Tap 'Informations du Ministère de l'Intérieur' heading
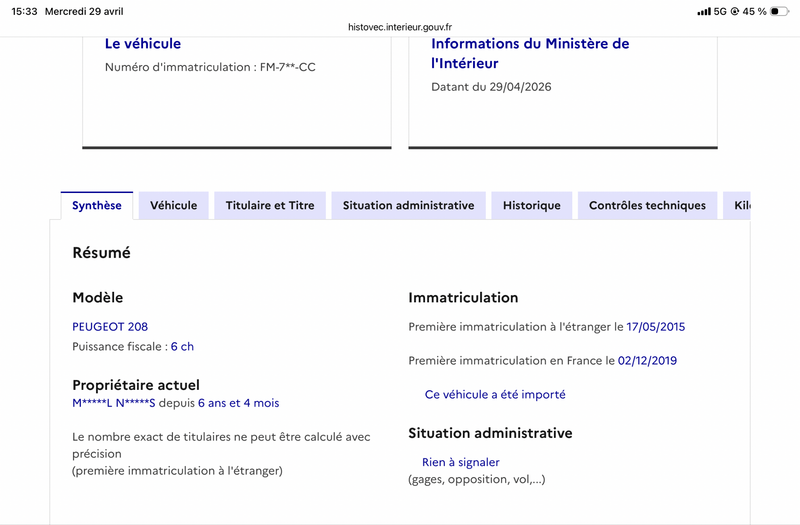Image resolution: width=800 pixels, height=525 pixels. click(530, 53)
